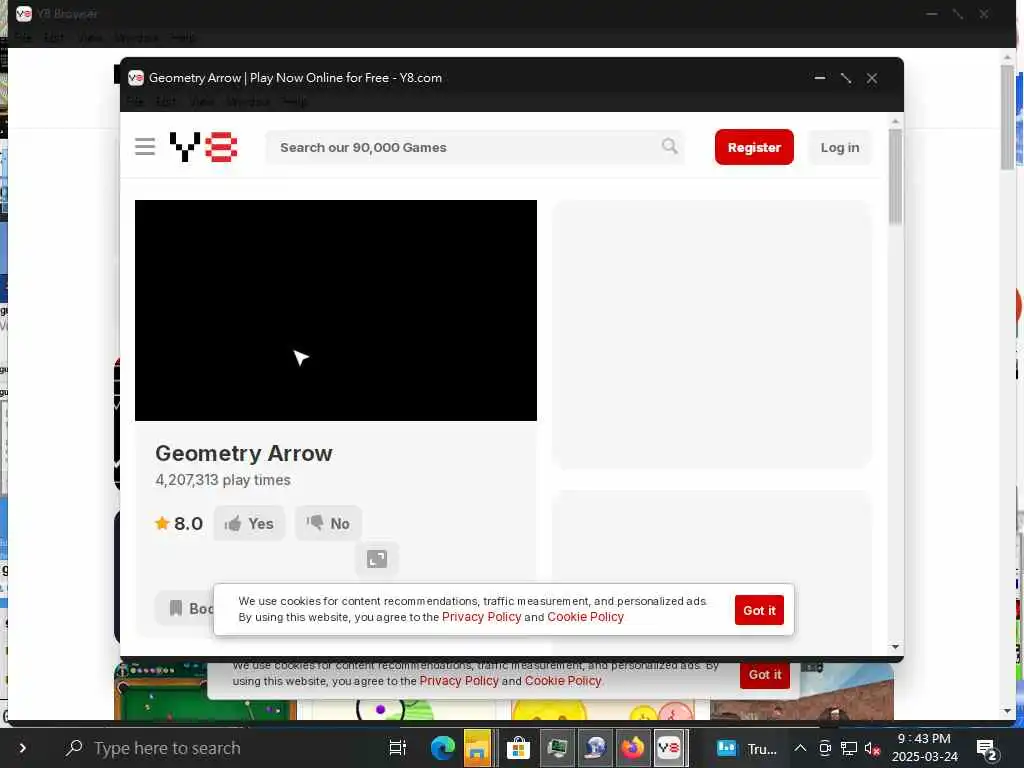Image resolution: width=1024 pixels, height=768 pixels.
Task: Maximize the Geometry Arrow window
Action: click(x=846, y=78)
